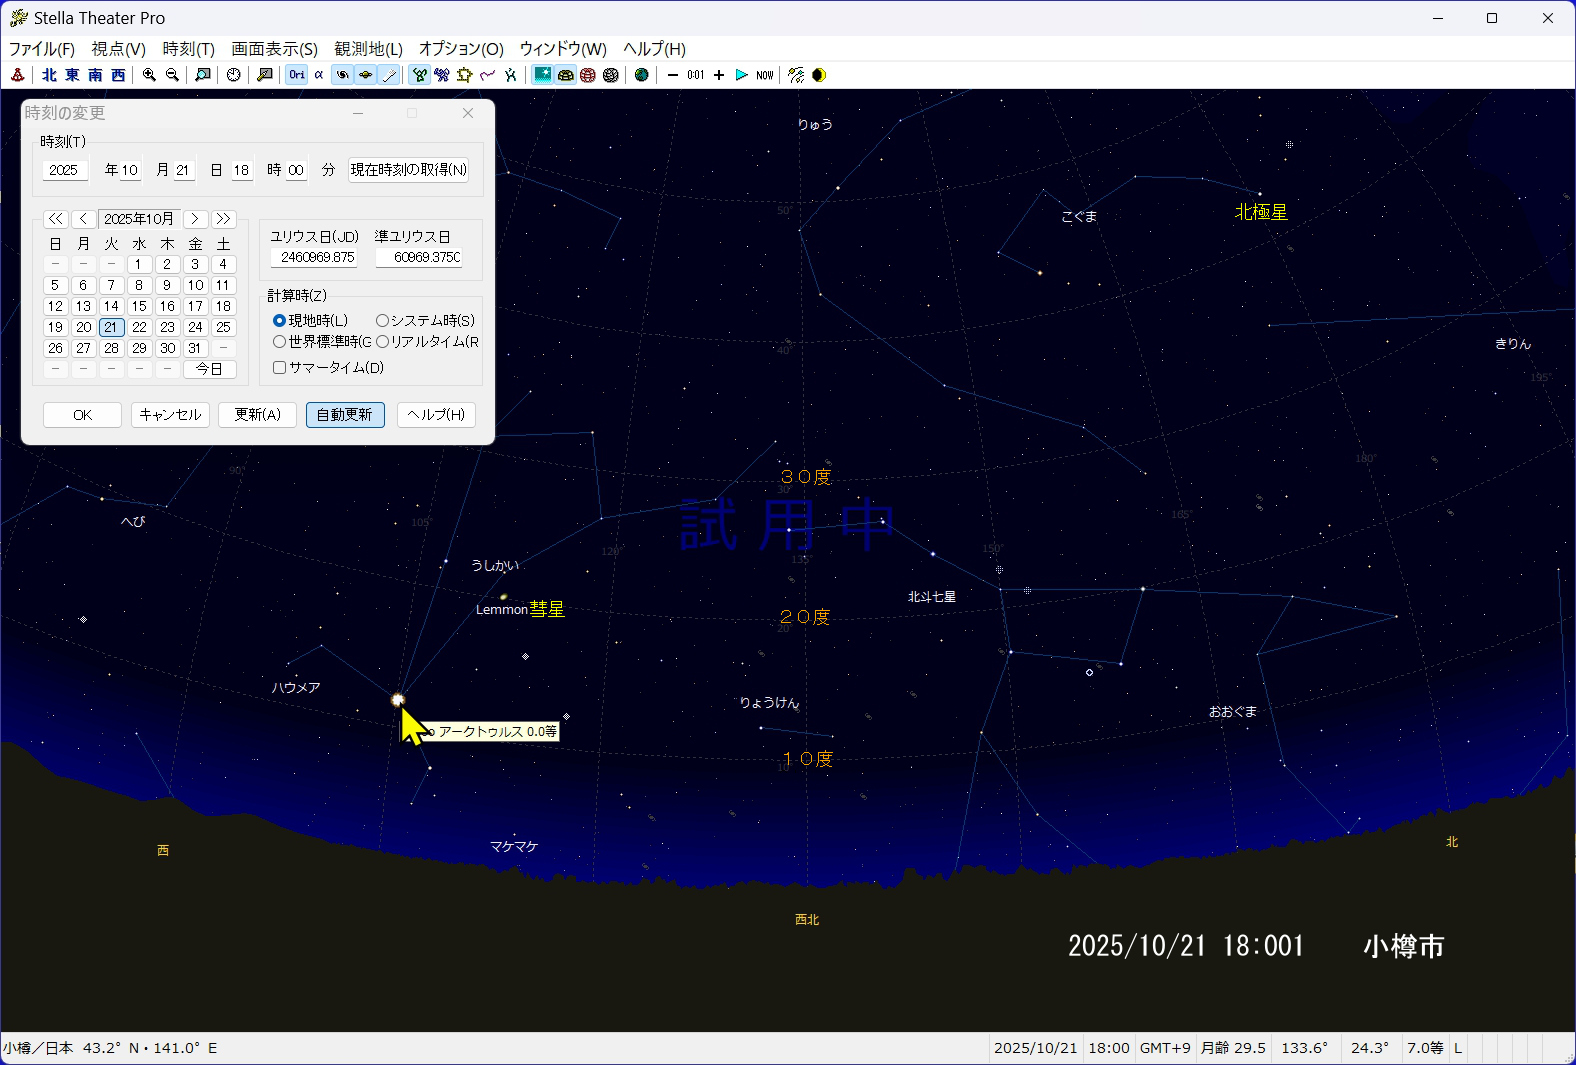The image size is (1576, 1065).
Task: Click the zoom in magnifier icon
Action: coord(149,75)
